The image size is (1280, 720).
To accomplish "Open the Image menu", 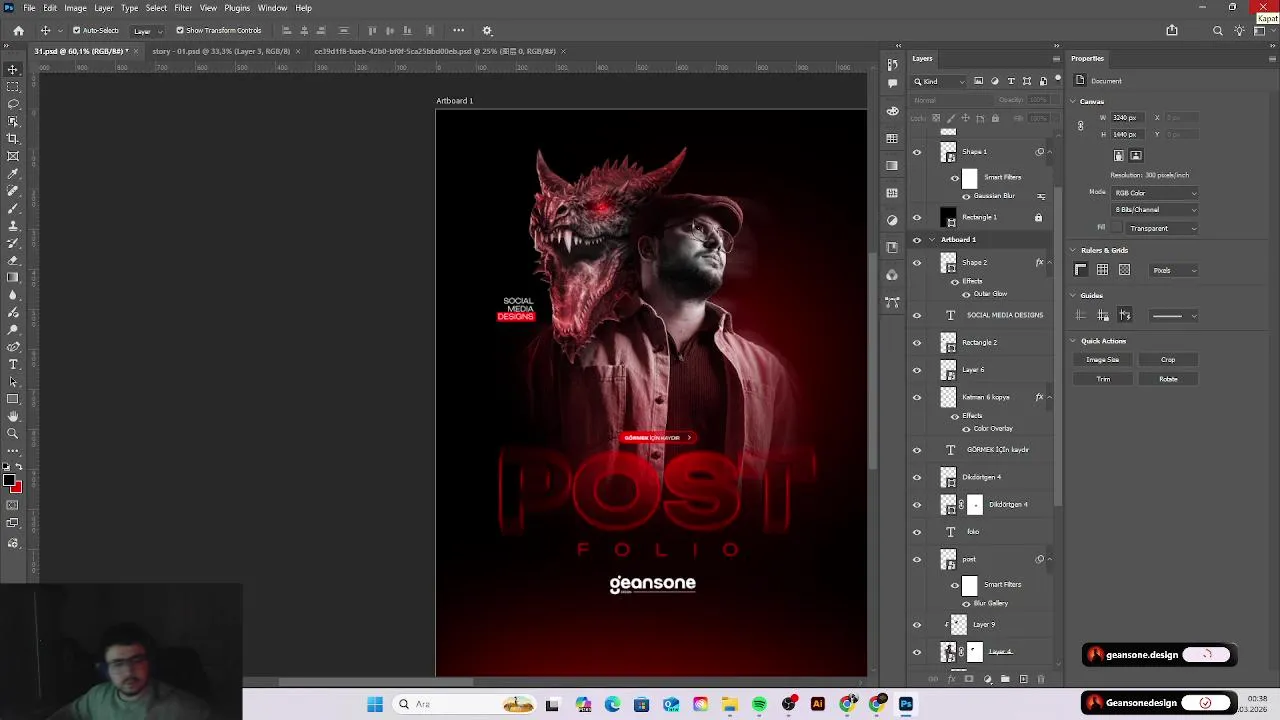I will [75, 8].
